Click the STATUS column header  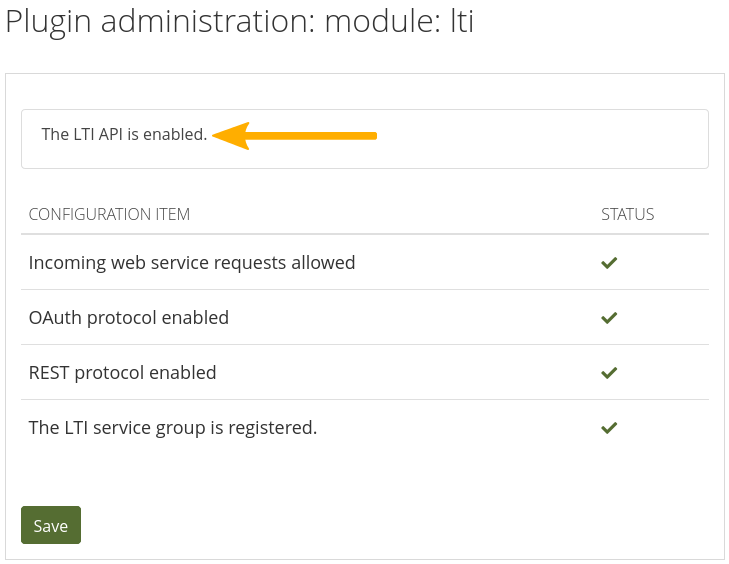[x=627, y=214]
